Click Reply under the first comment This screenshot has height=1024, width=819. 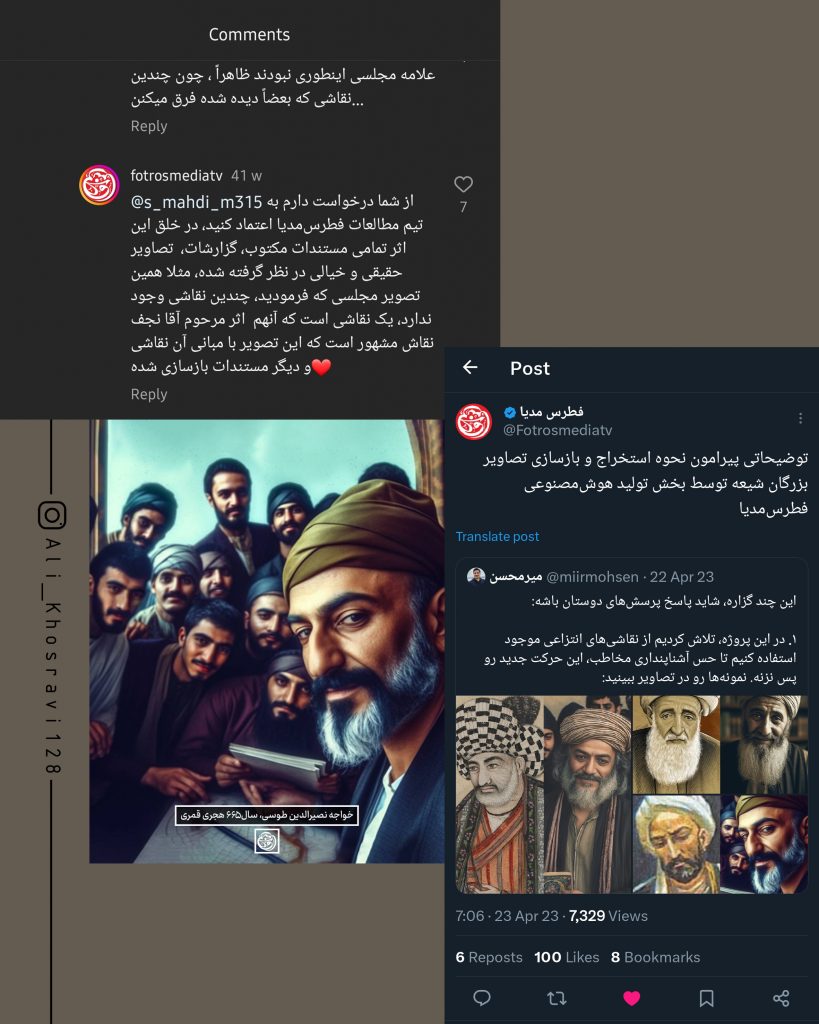click(149, 125)
